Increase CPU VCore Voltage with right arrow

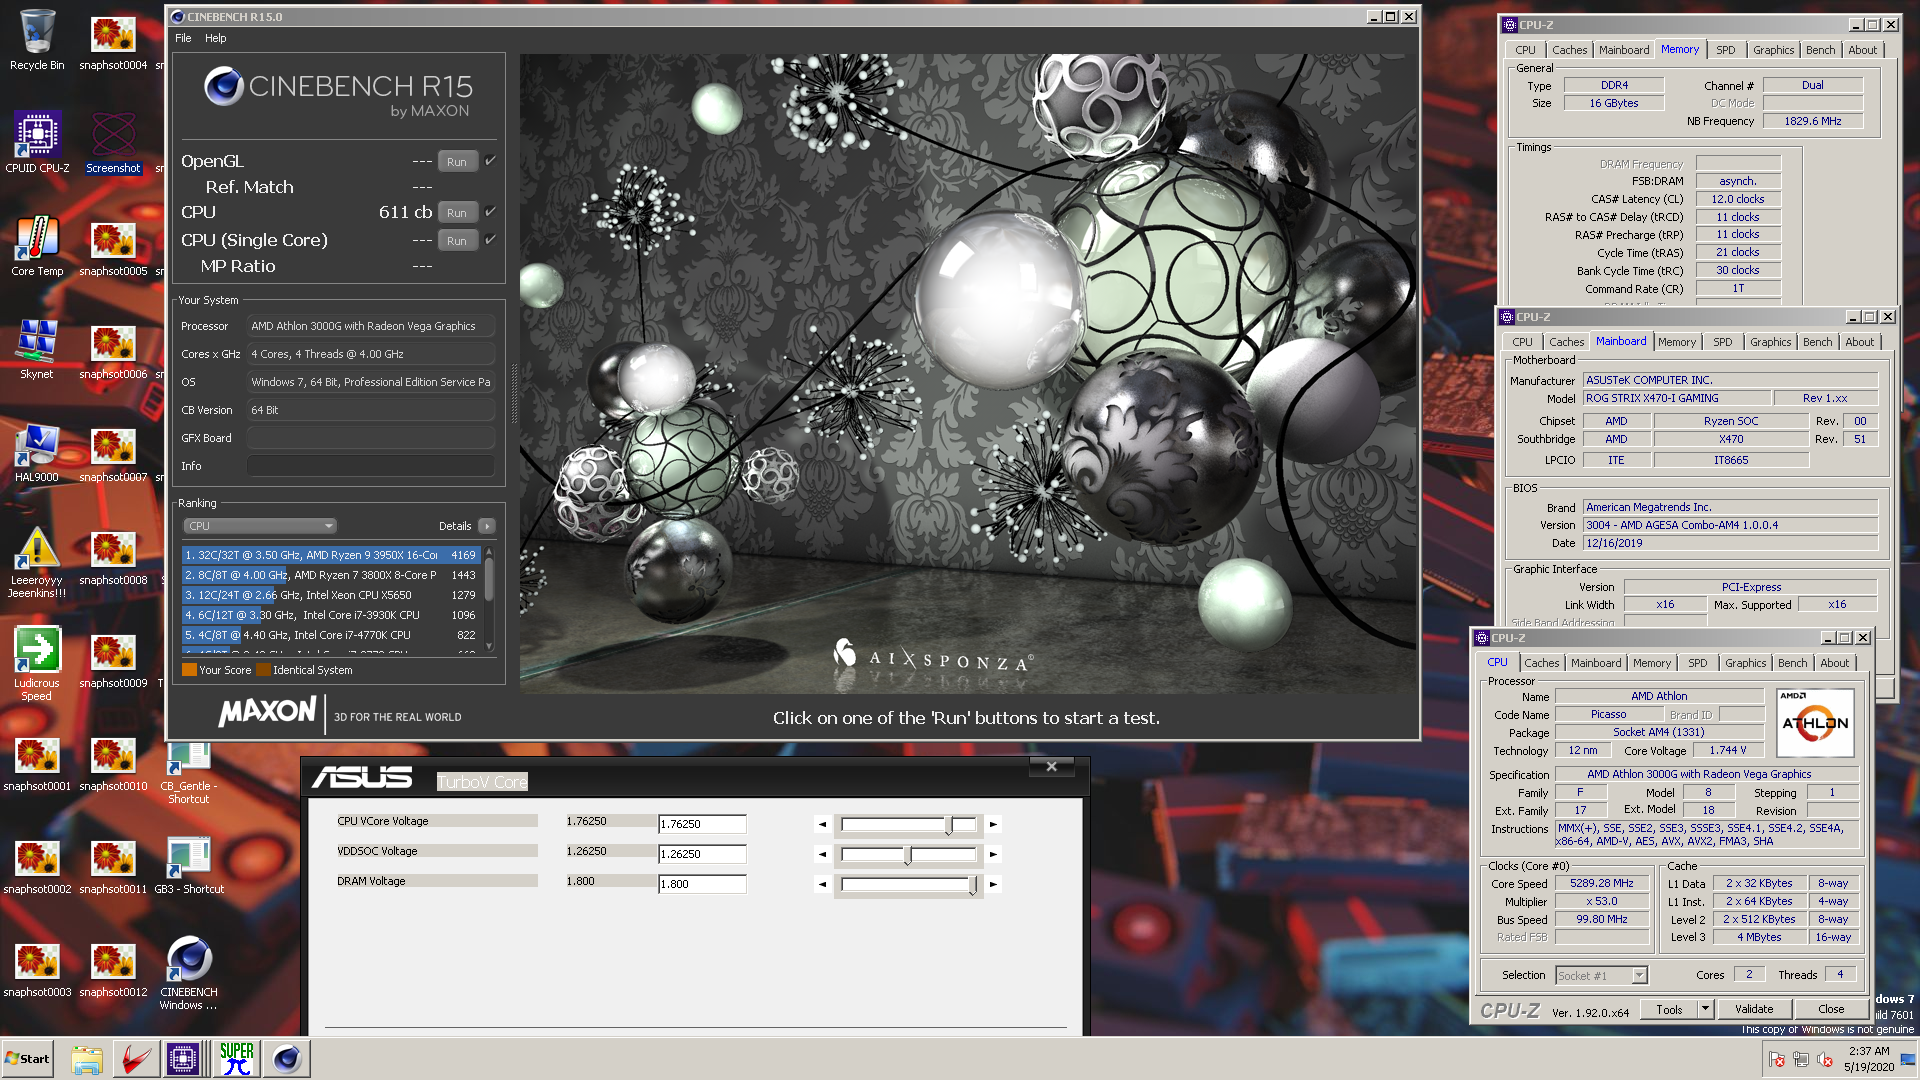coord(993,825)
